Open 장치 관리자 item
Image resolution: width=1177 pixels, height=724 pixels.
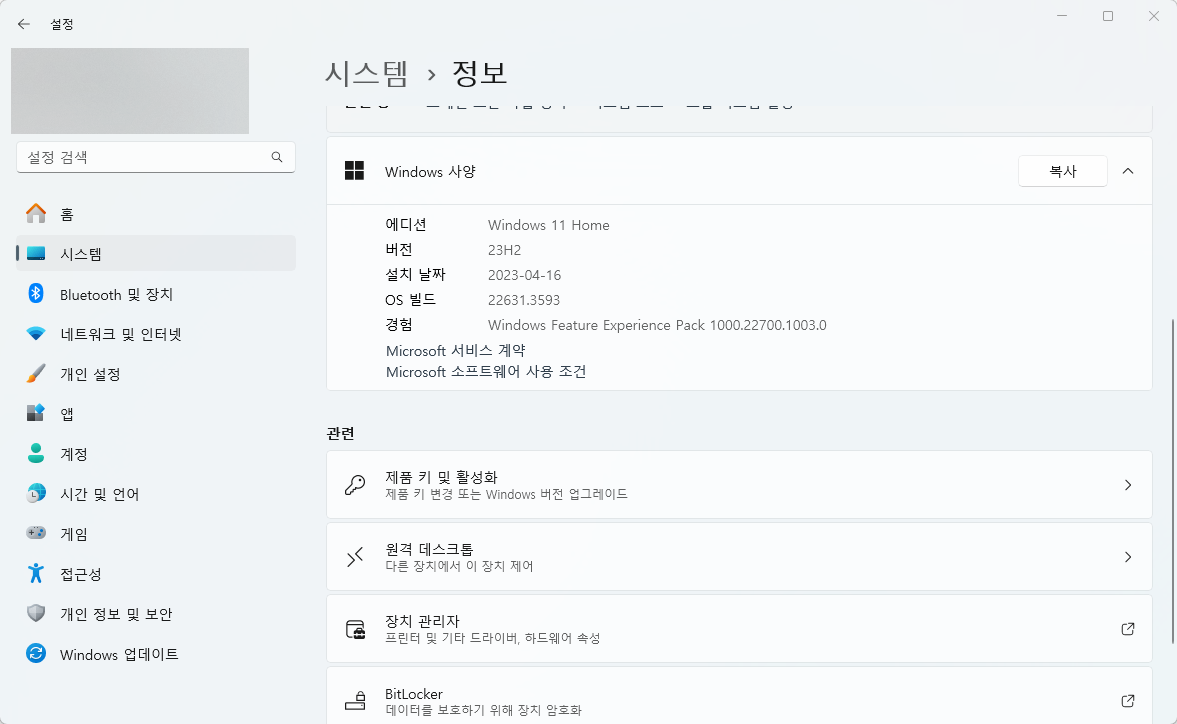tap(739, 629)
